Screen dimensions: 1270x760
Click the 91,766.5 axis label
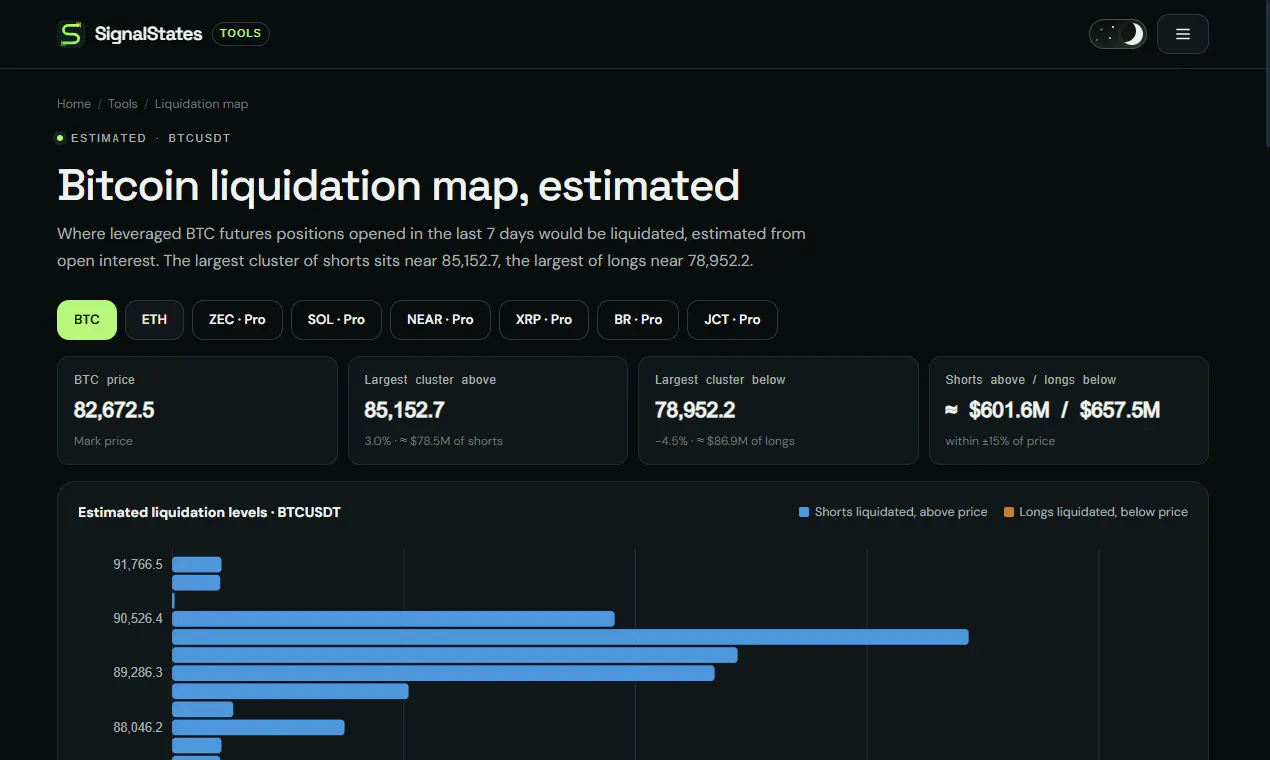point(138,565)
